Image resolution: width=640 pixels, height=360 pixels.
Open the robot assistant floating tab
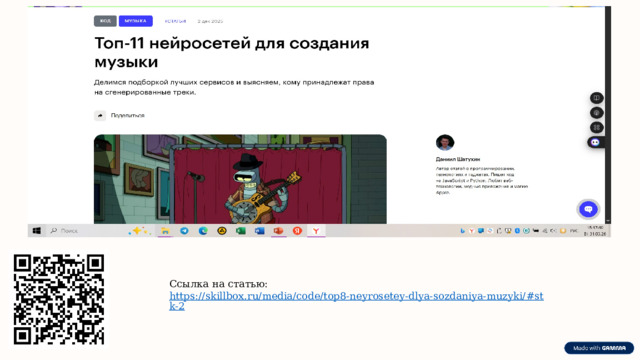(x=596, y=142)
